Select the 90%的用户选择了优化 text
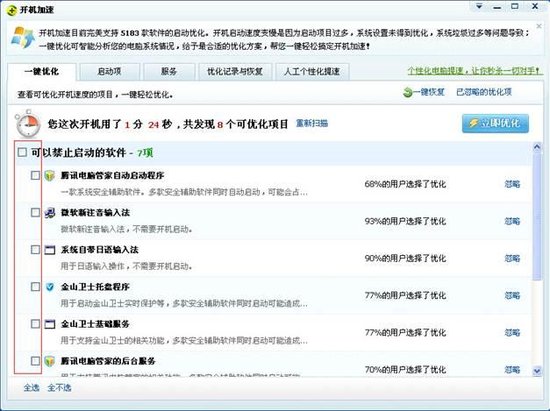 coord(405,258)
